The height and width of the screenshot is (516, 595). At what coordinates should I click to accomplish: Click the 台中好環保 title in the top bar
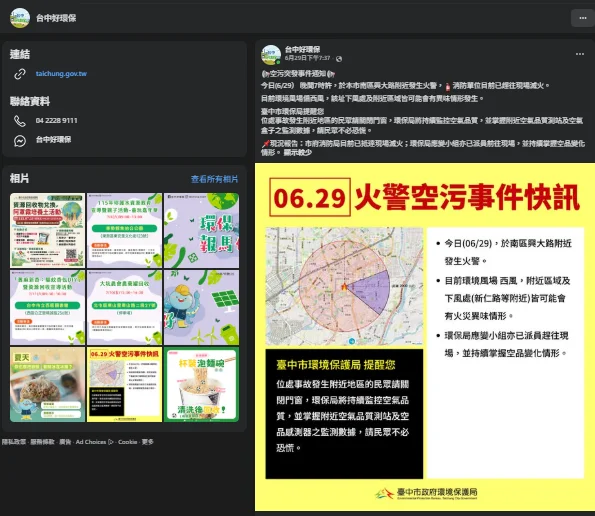click(x=56, y=18)
